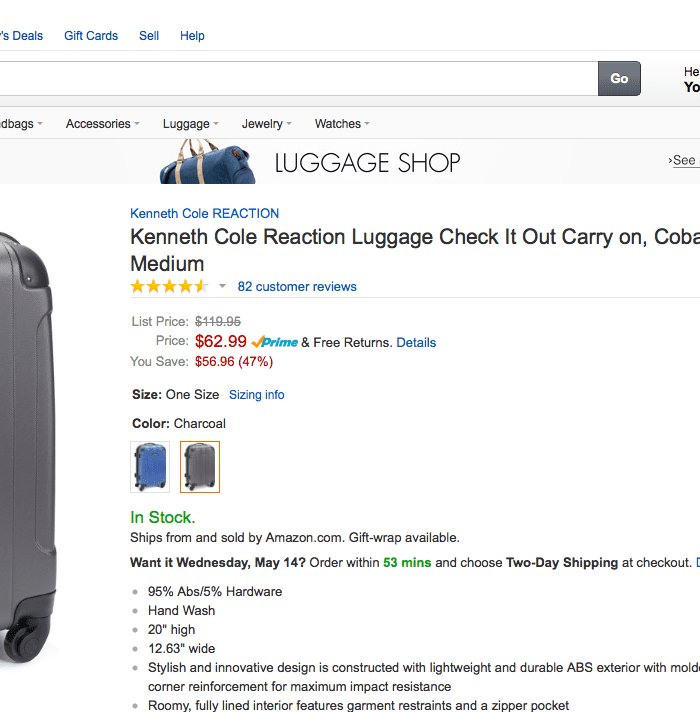Click the Prime logo icon
Image resolution: width=700 pixels, height=712 pixels.
coord(275,342)
